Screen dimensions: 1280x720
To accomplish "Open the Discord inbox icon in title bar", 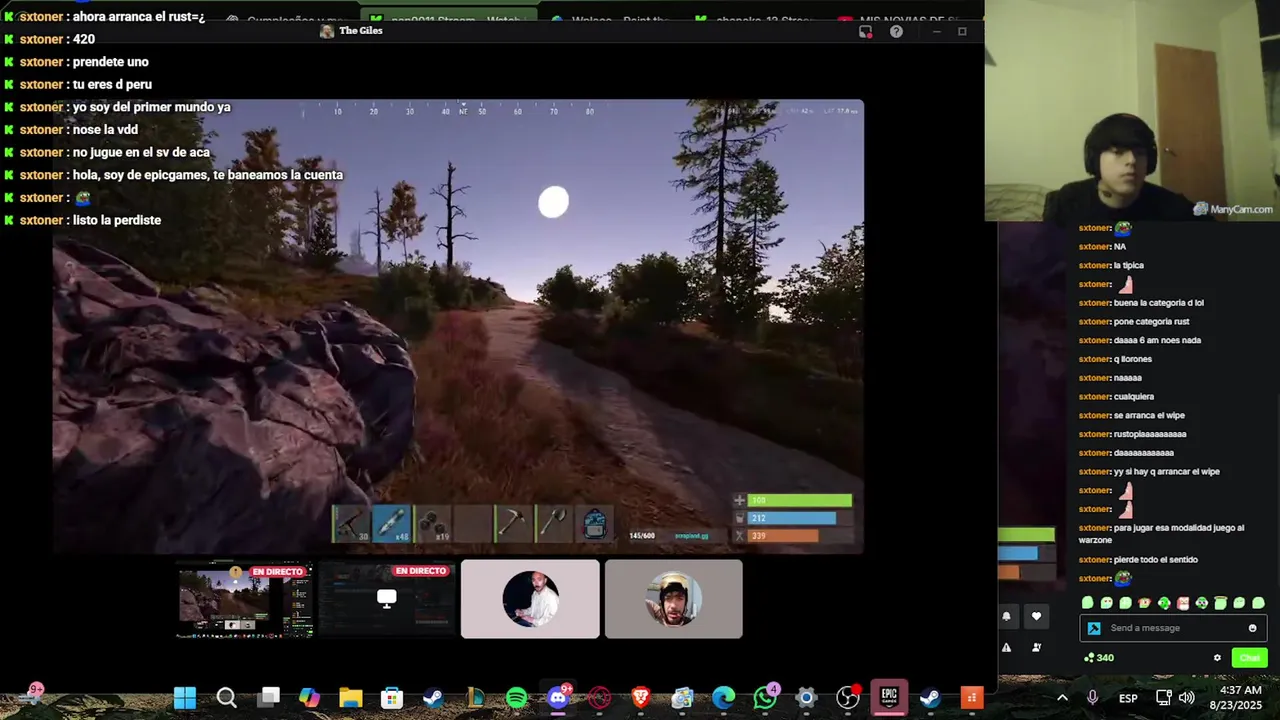I will coord(866,31).
